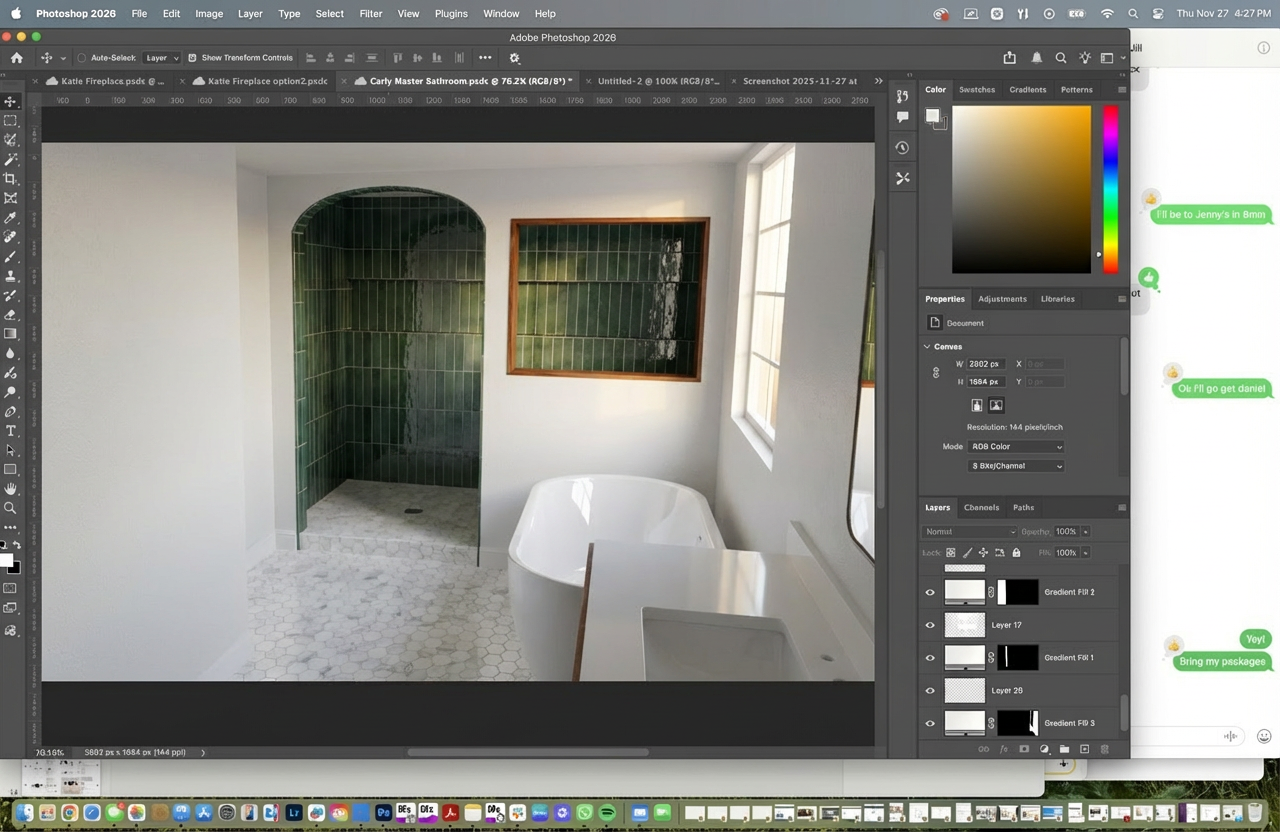This screenshot has width=1280, height=832.
Task: Switch to Katie Fireplace option2.psdc document tab
Action: pos(266,81)
